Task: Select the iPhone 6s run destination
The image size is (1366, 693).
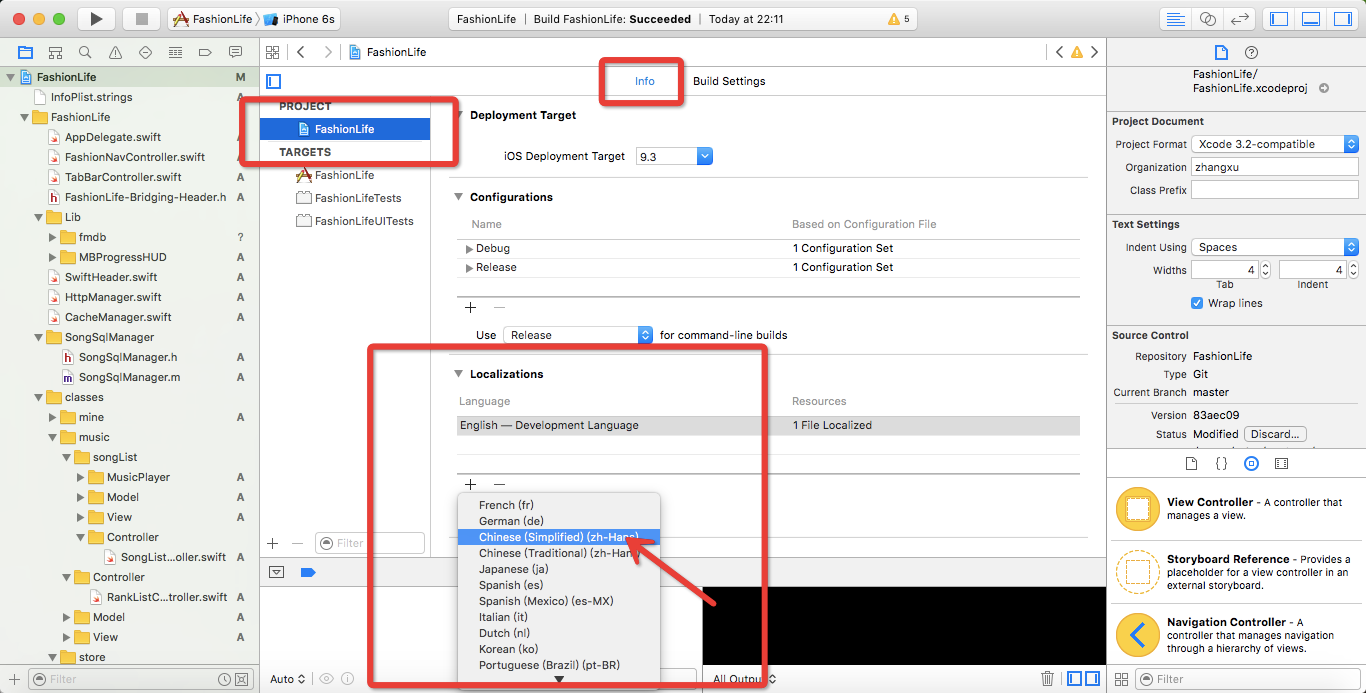Action: (x=299, y=19)
